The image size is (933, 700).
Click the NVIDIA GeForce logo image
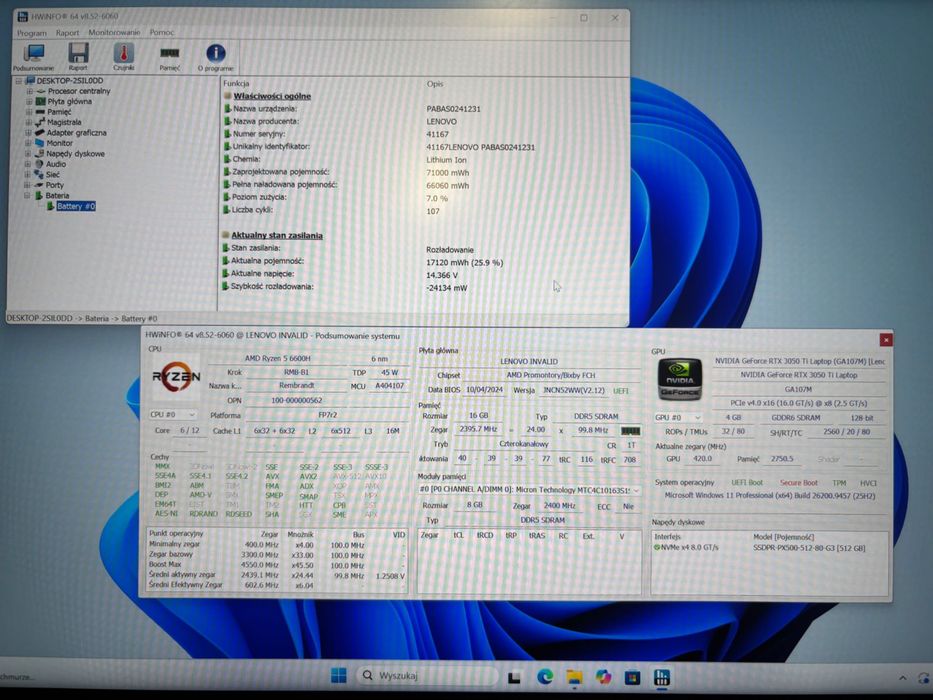point(680,379)
